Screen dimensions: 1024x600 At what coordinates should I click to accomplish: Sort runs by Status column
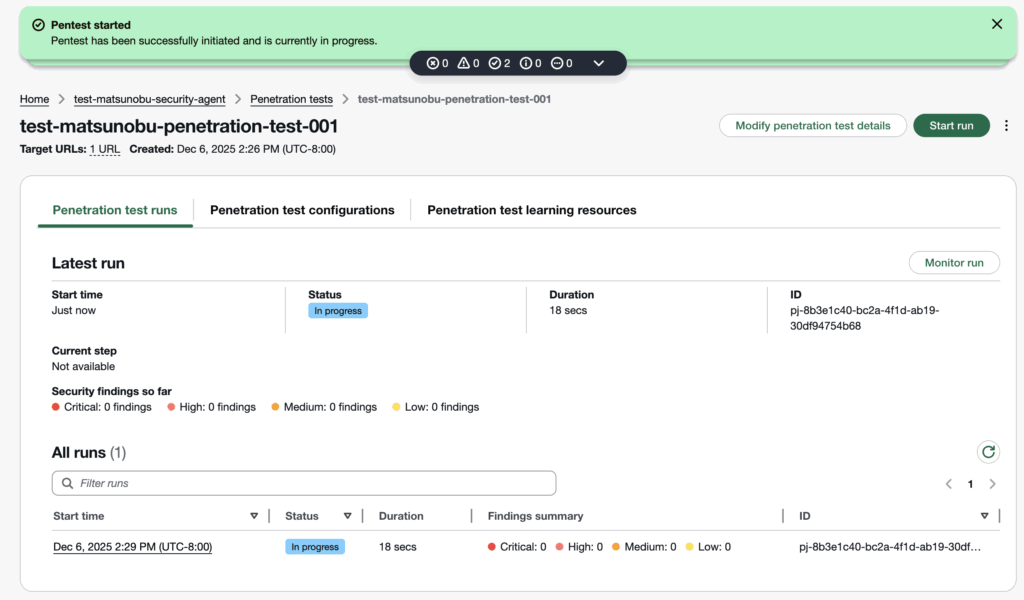pyautogui.click(x=348, y=516)
